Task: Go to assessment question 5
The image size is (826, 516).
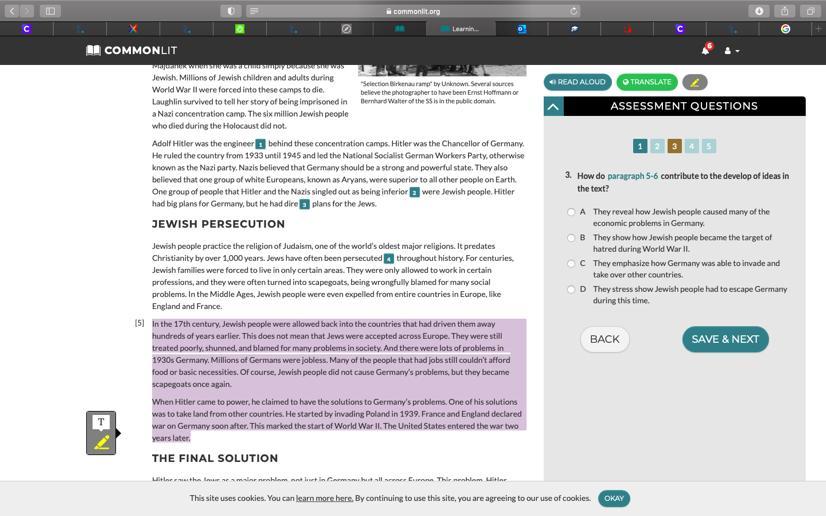Action: [x=709, y=146]
